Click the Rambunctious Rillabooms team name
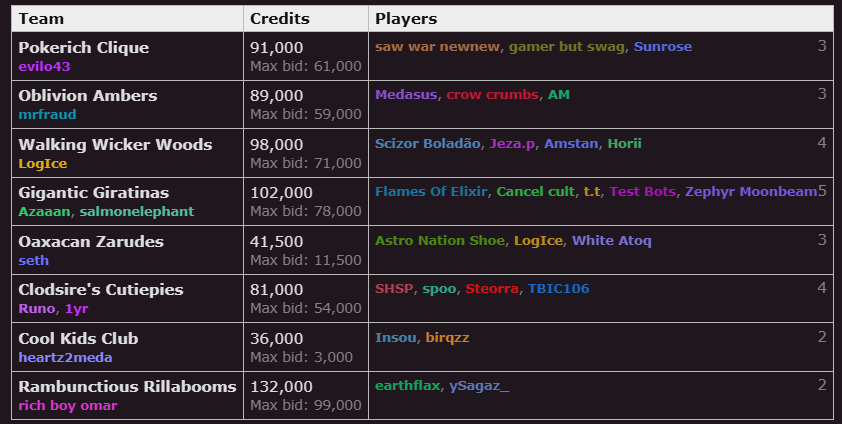Image resolution: width=842 pixels, height=424 pixels. [127, 387]
